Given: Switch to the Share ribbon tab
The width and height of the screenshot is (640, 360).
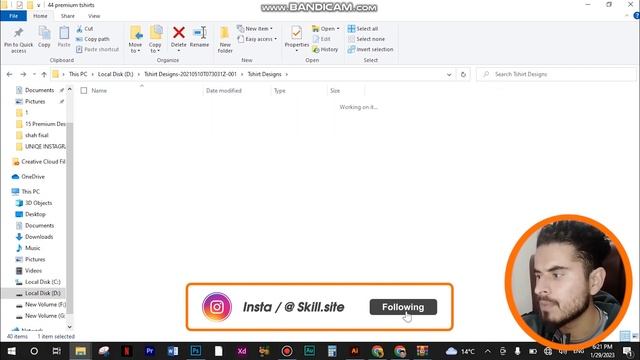Looking at the screenshot, I should tap(68, 16).
